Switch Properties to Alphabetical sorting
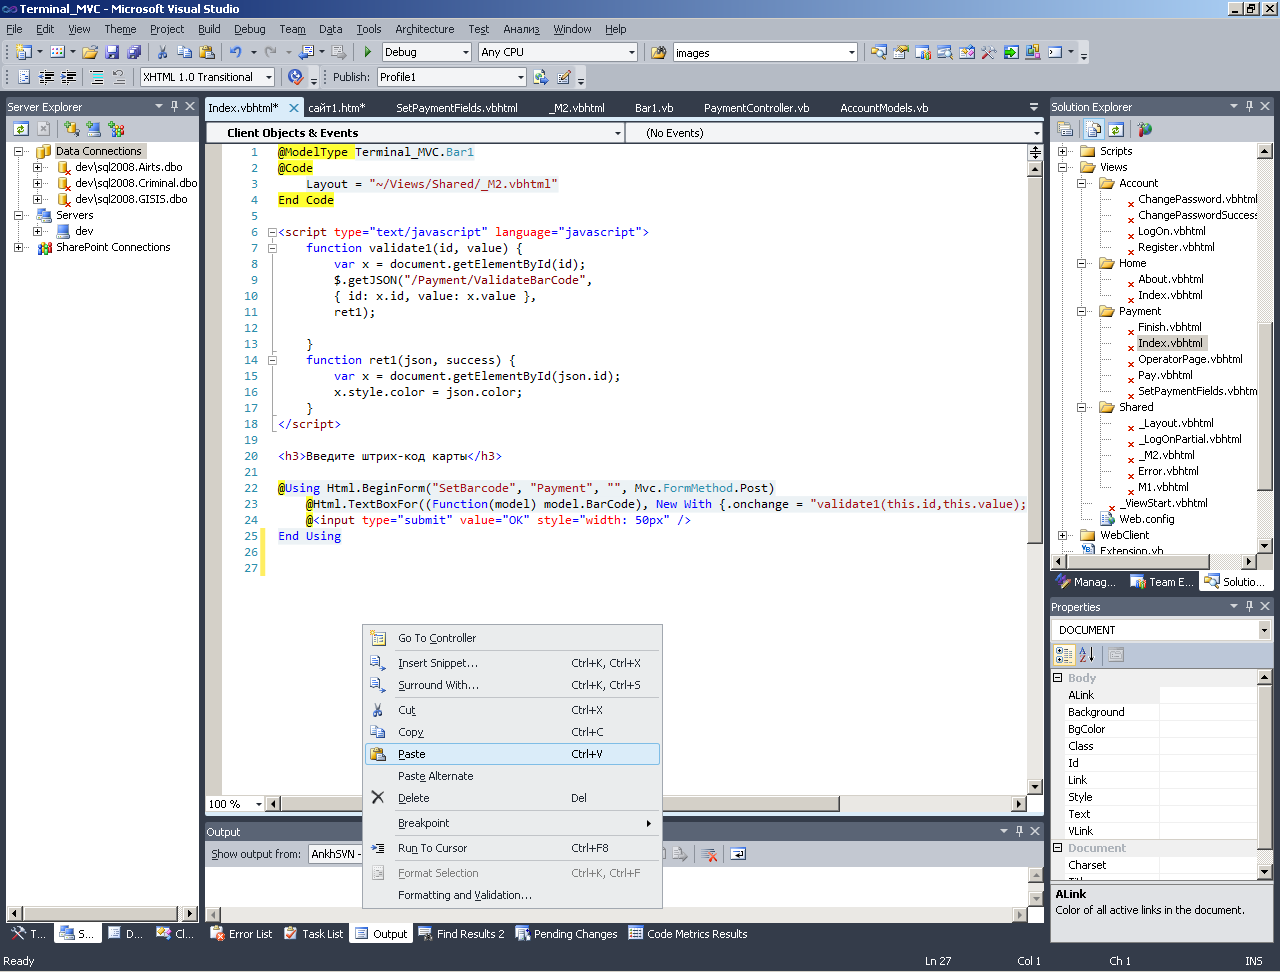Image resolution: width=1280 pixels, height=972 pixels. pos(1087,655)
